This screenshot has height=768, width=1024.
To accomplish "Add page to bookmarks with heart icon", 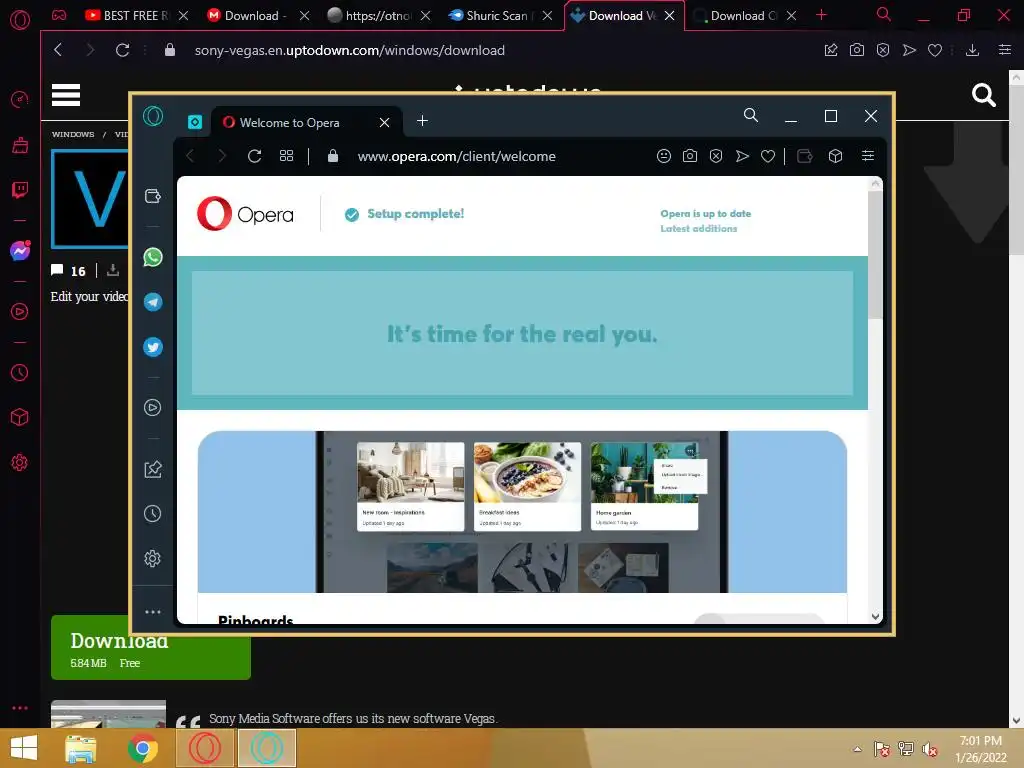I will tap(768, 156).
